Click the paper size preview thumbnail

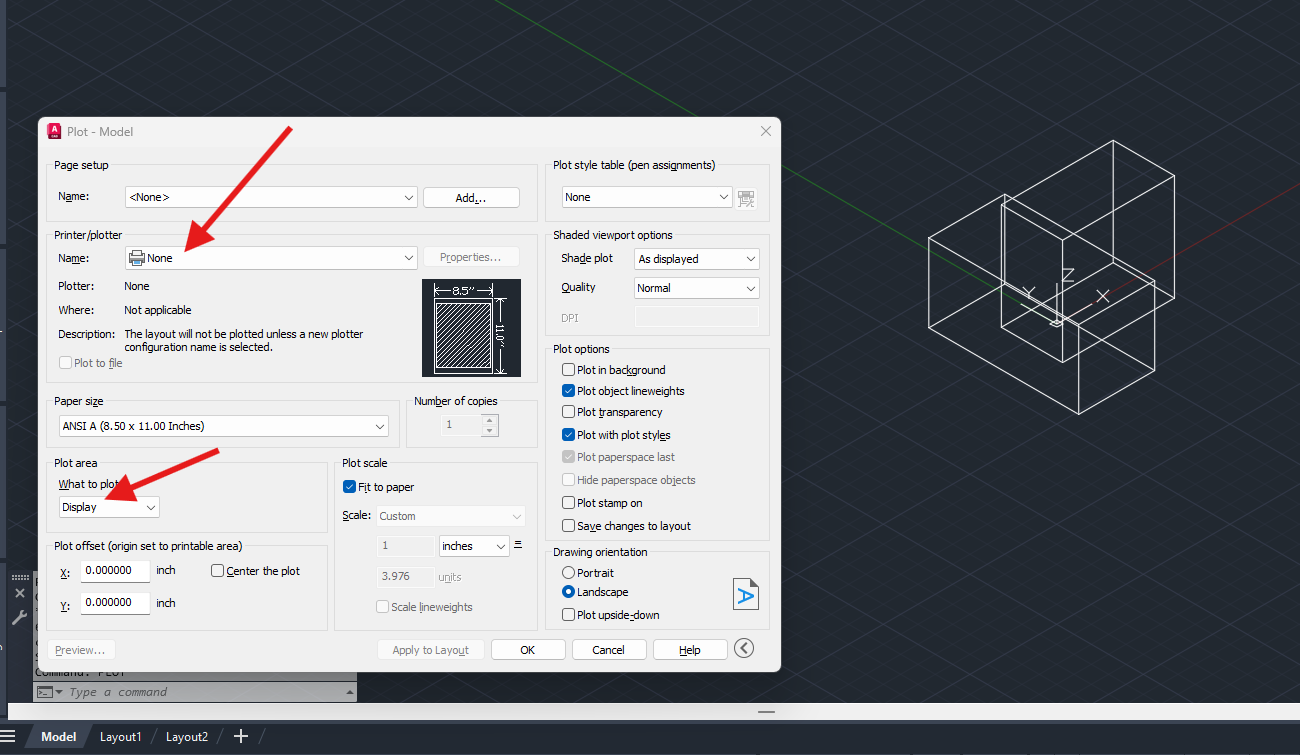[471, 328]
